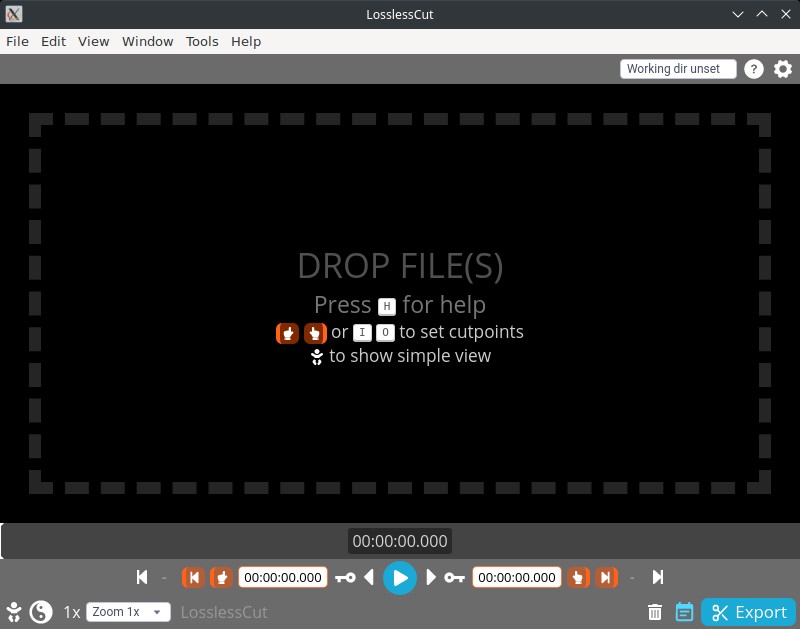Open the help question mark icon
This screenshot has height=629, width=800.
[754, 69]
